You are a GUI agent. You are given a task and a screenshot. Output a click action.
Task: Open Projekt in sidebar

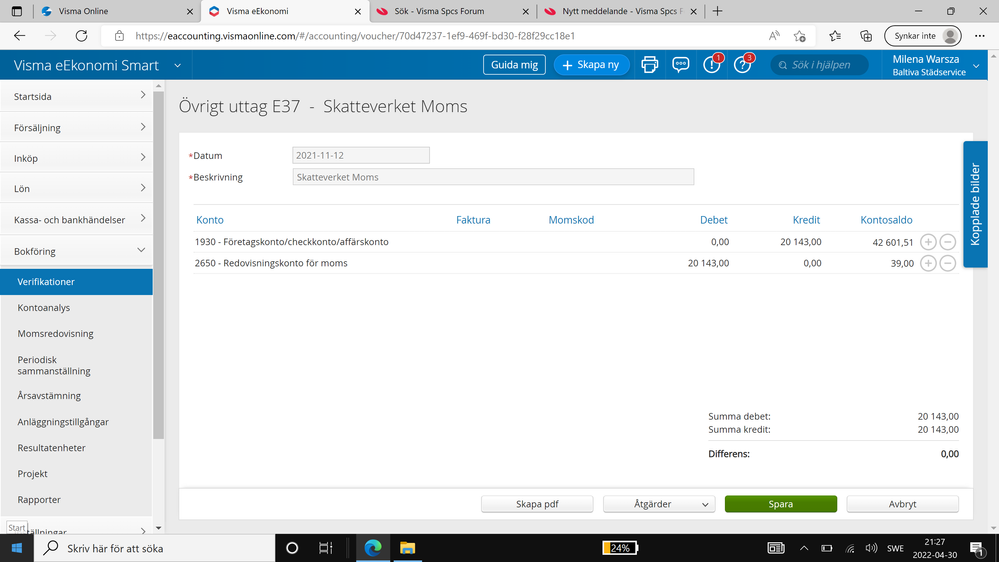click(32, 473)
